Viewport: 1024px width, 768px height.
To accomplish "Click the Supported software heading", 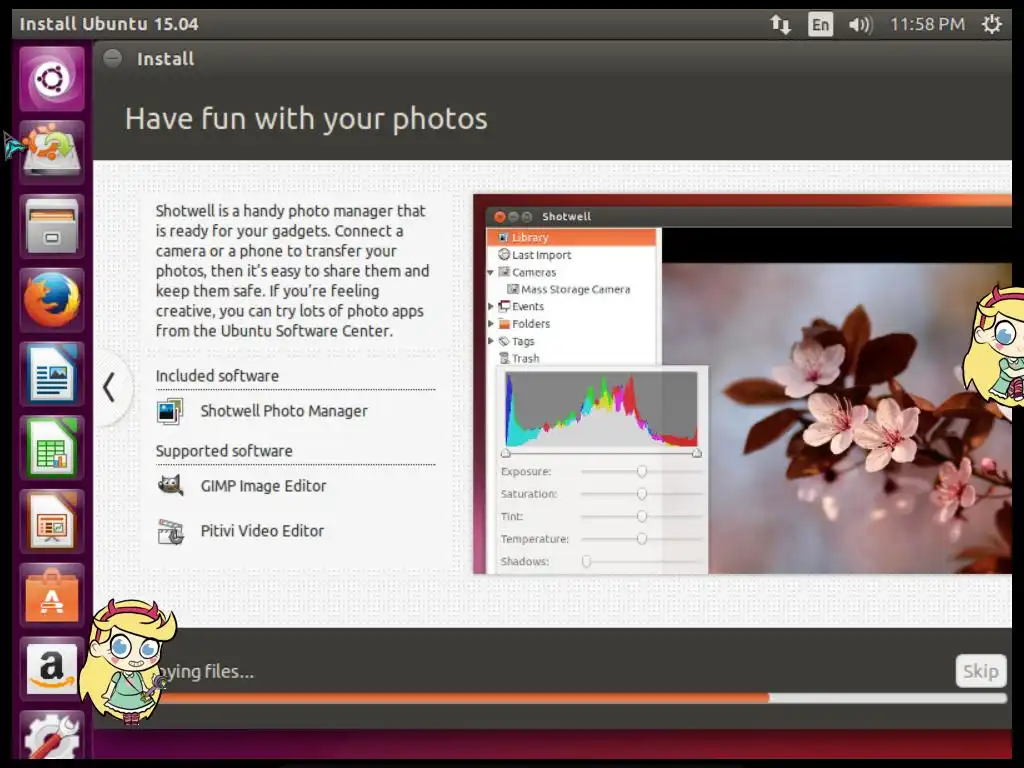I will pyautogui.click(x=224, y=451).
